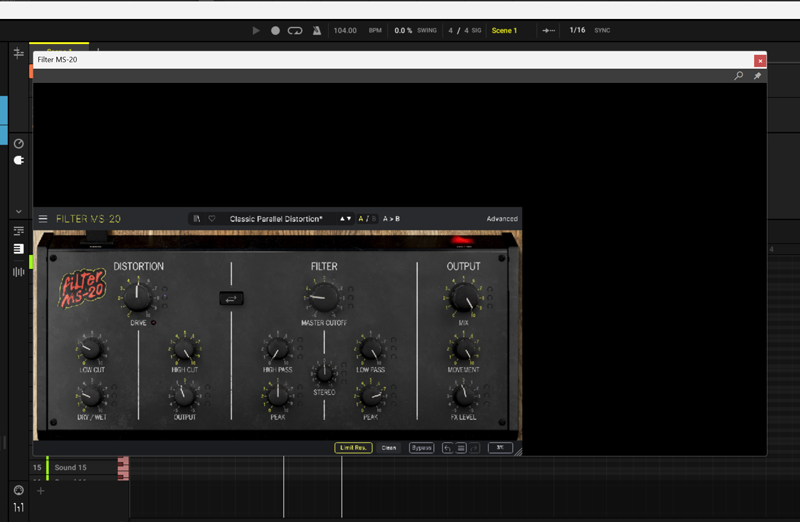
Task: Click the 104.00 BPM tempo field
Action: coord(345,31)
